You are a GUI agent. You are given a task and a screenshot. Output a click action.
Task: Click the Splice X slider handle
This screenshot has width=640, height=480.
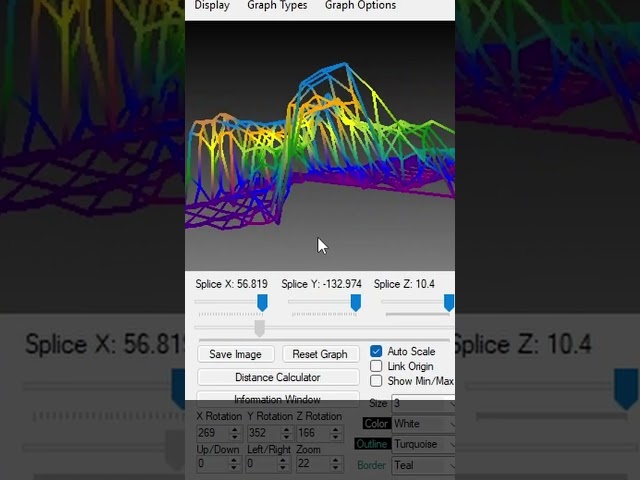point(262,303)
